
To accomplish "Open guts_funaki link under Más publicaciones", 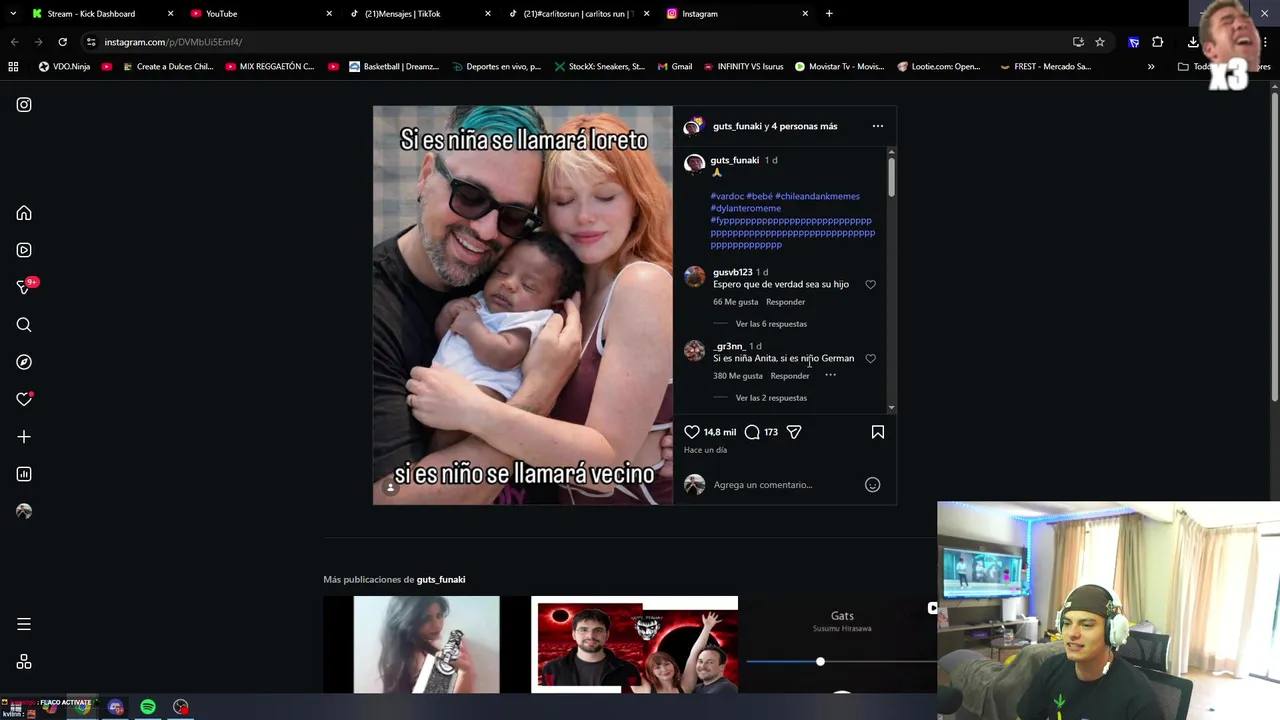I will pyautogui.click(x=441, y=580).
